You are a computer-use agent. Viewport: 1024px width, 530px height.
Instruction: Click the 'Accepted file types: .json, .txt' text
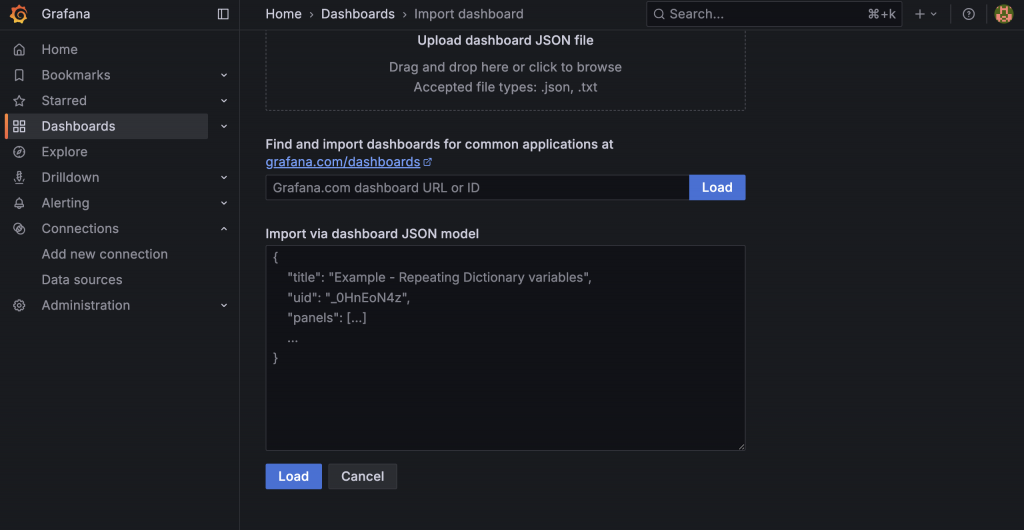point(505,87)
